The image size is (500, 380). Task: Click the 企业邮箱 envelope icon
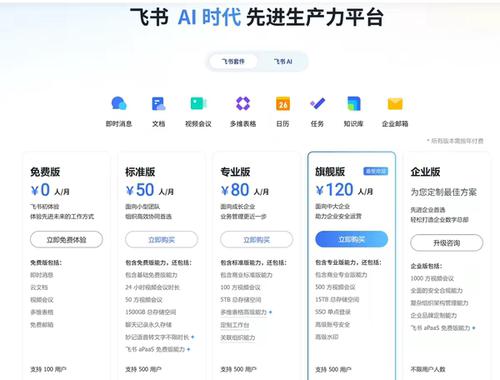coord(395,104)
